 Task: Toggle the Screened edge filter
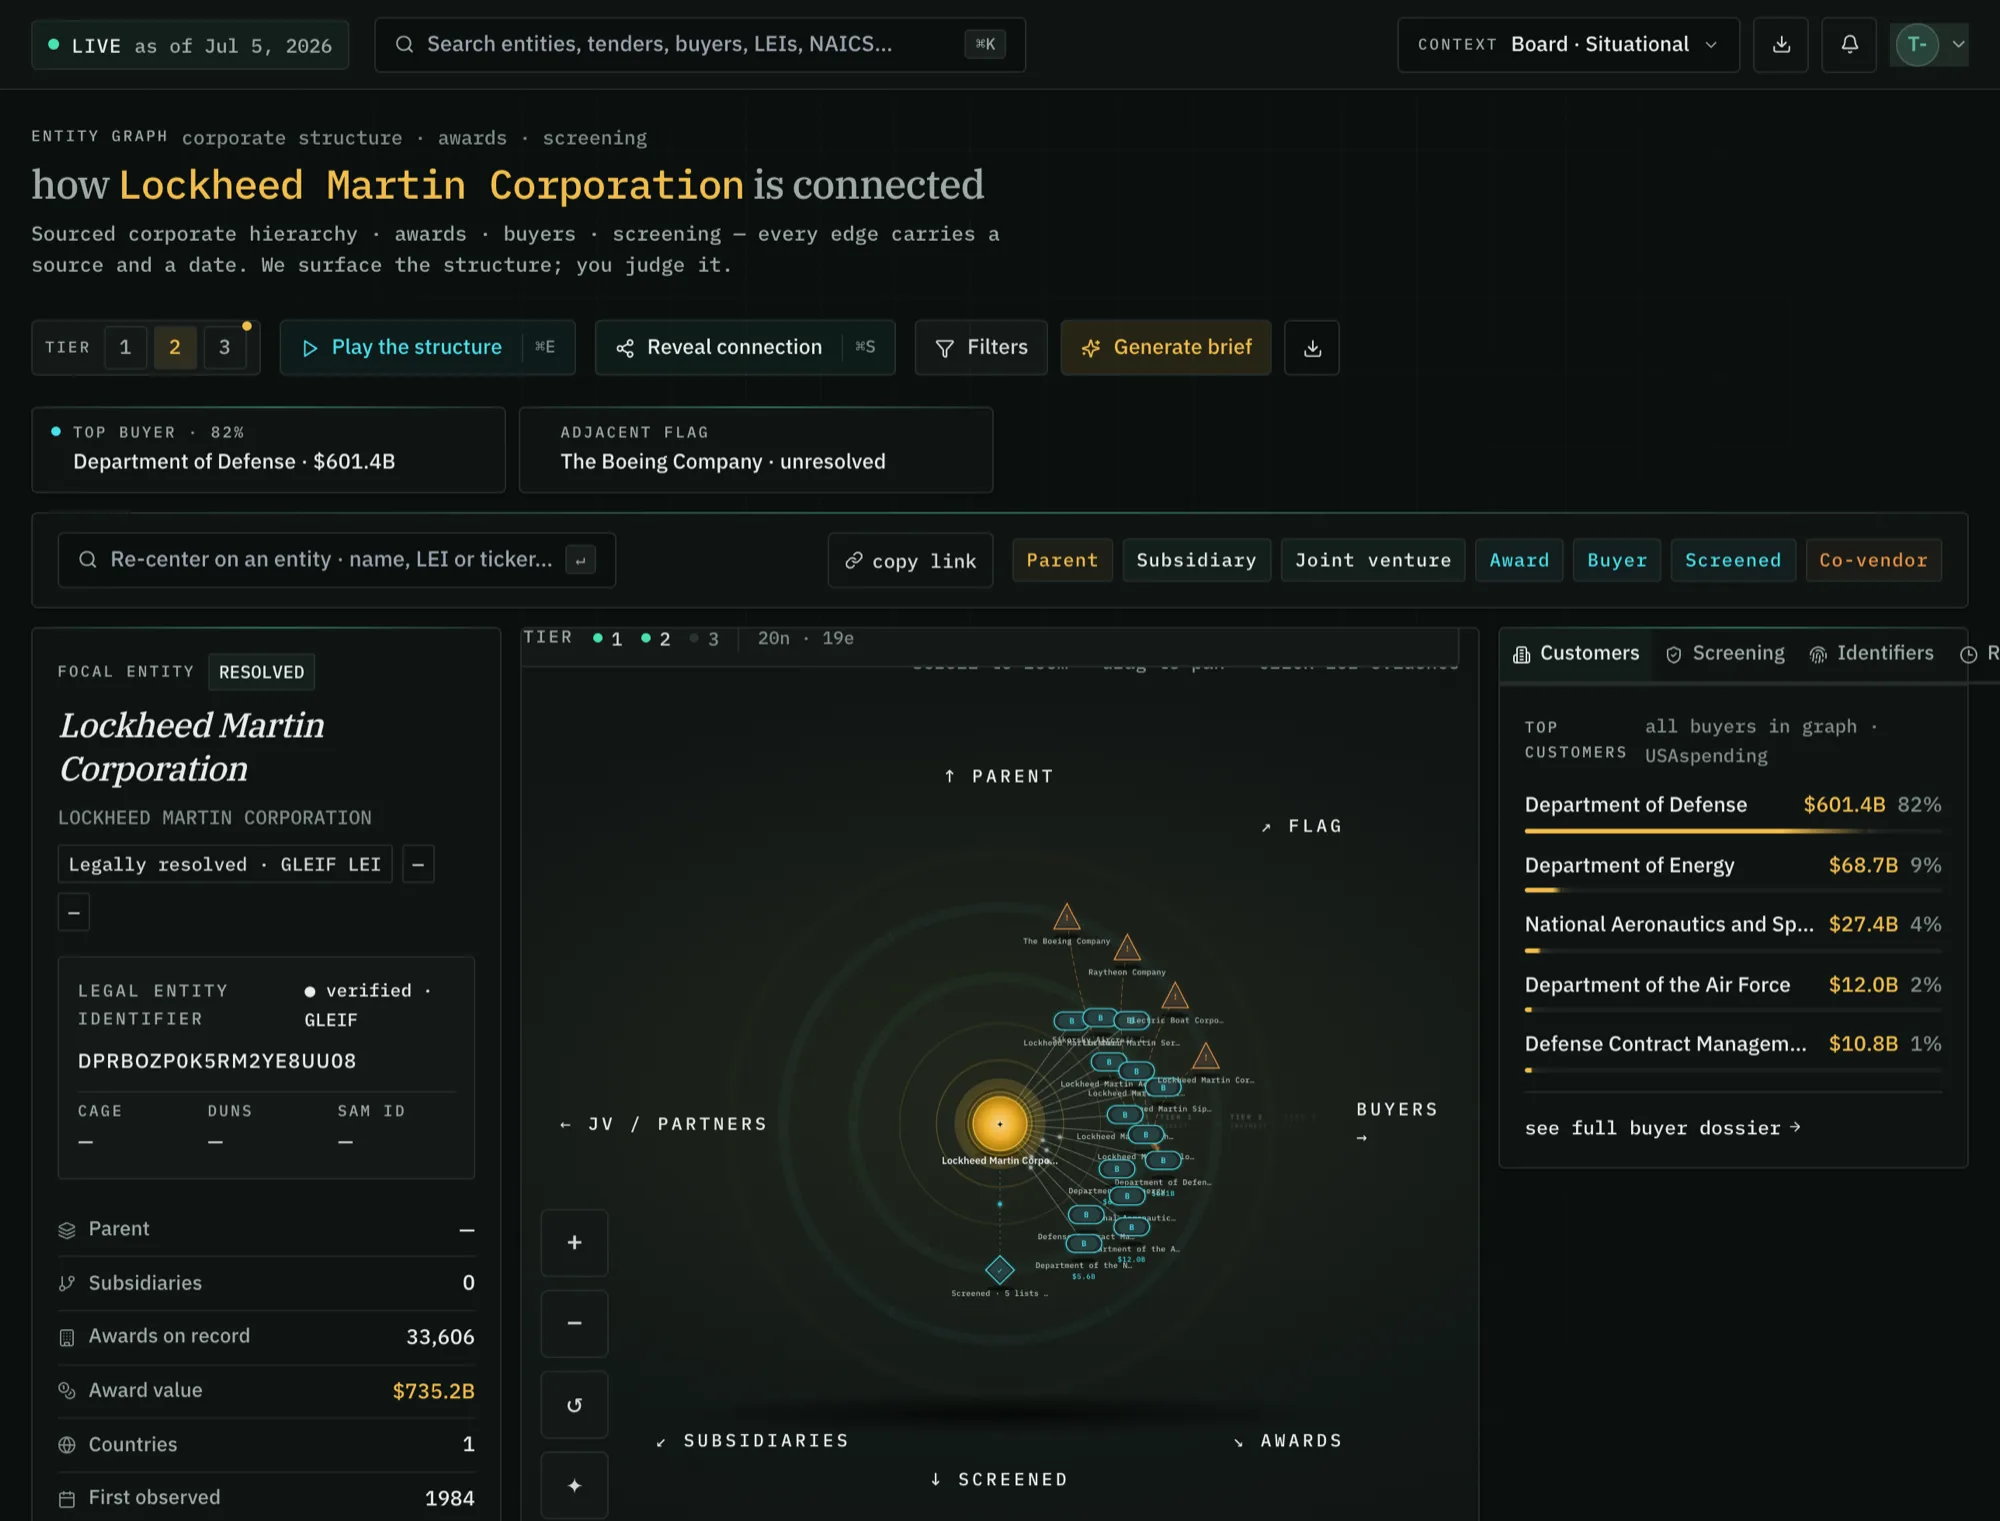click(1733, 560)
